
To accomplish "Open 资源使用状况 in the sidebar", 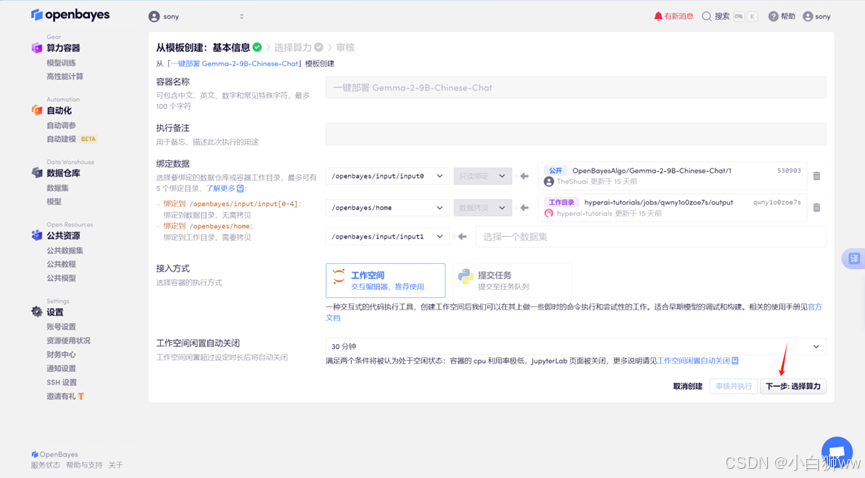I will (x=68, y=341).
